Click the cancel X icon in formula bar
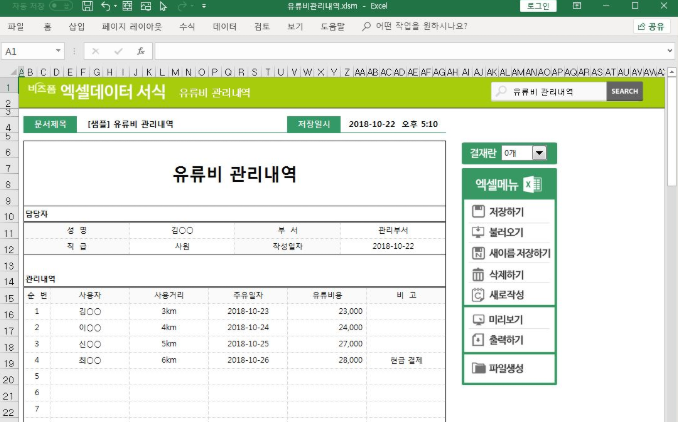The height and width of the screenshot is (422, 678). click(96, 51)
